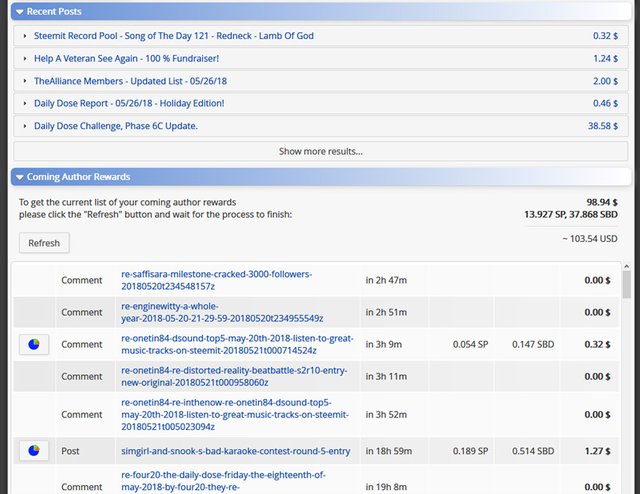The width and height of the screenshot is (640, 494).
Task: Click Comment type cell in re-distorted-reality row
Action: click(82, 376)
